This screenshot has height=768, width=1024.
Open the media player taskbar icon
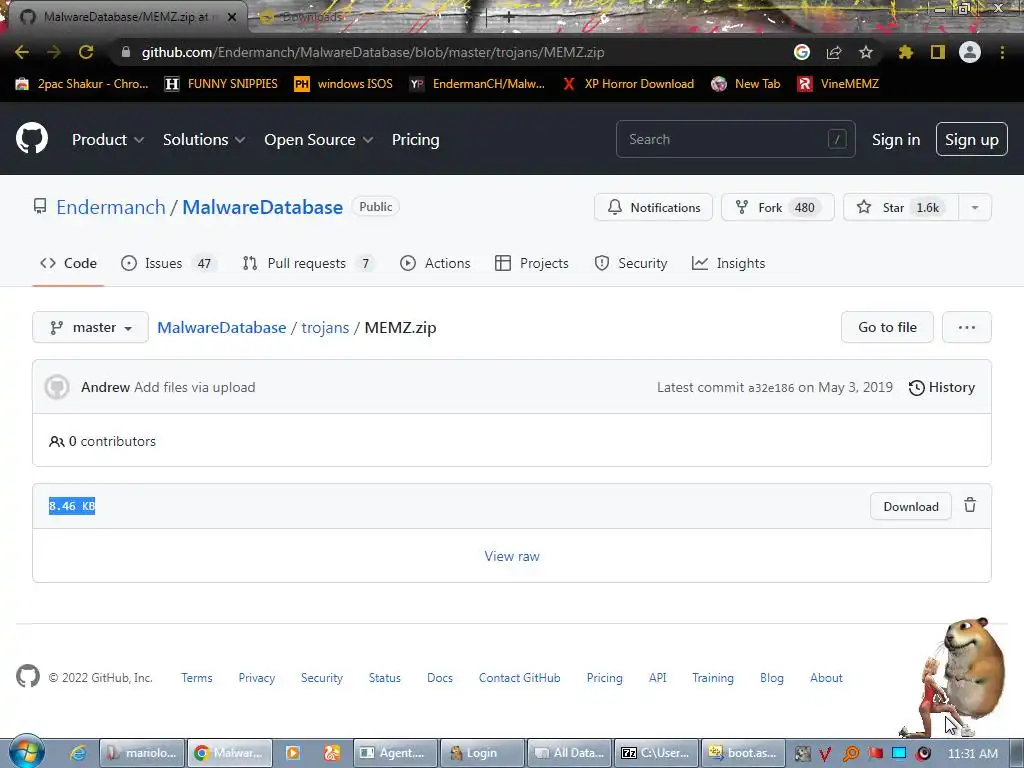pyautogui.click(x=293, y=753)
